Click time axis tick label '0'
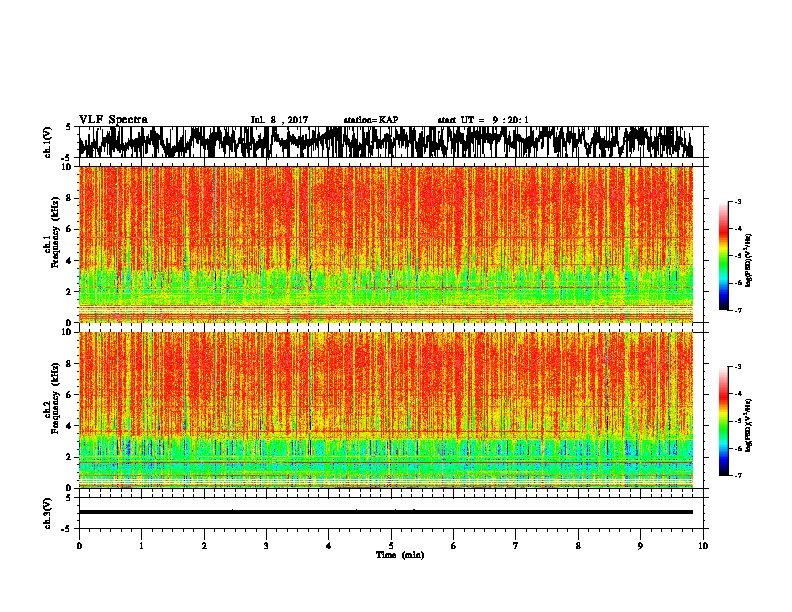792x612 pixels. click(x=79, y=546)
